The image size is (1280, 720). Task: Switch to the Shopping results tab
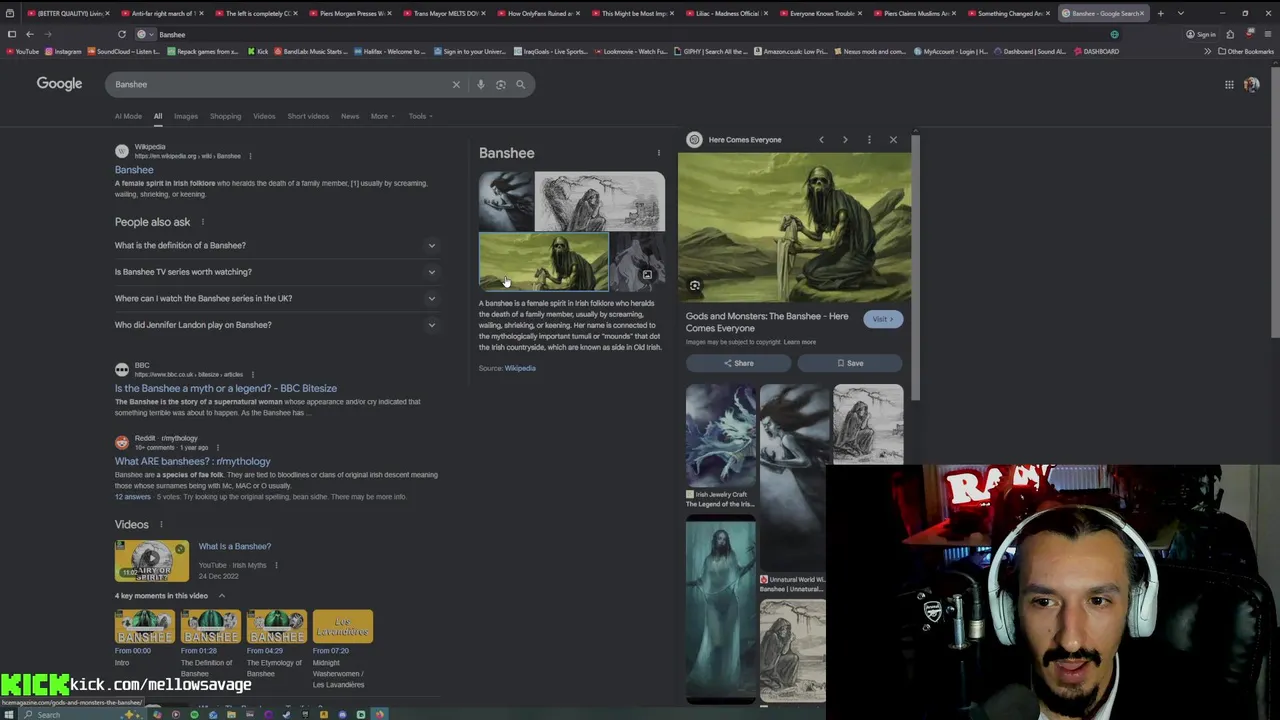coord(225,116)
